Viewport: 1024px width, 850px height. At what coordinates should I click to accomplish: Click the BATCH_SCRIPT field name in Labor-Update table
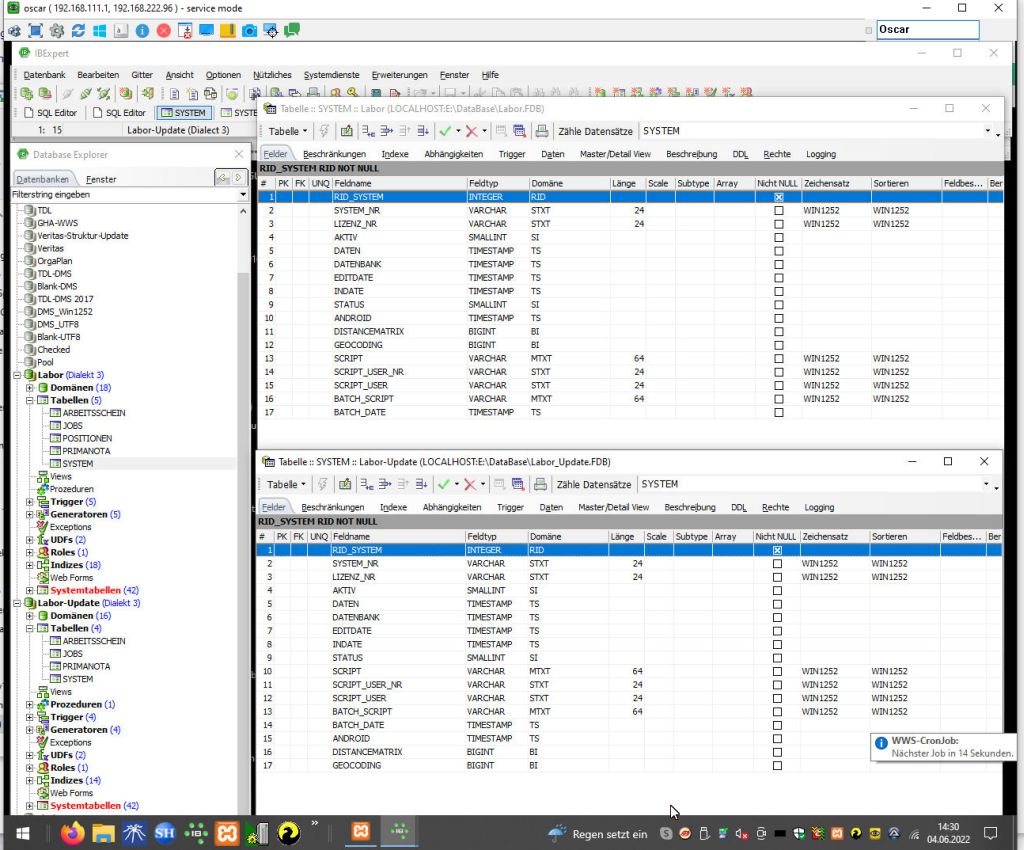click(362, 712)
